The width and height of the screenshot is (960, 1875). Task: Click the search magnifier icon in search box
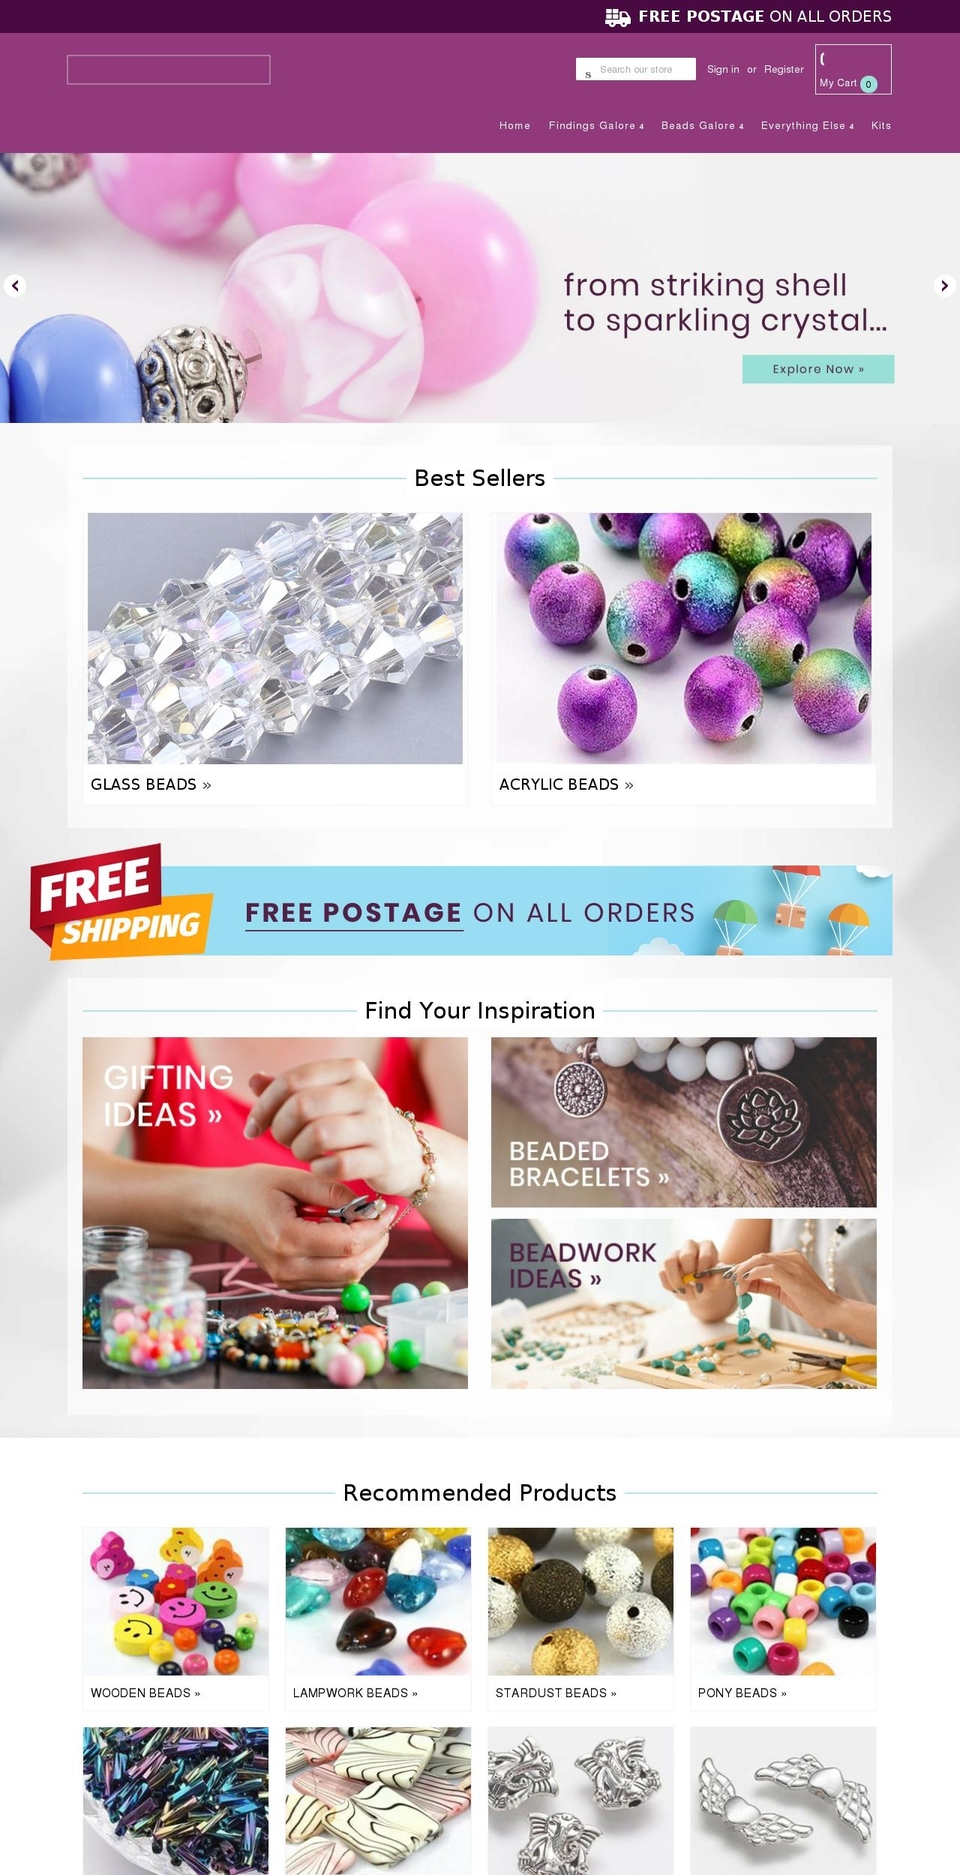click(x=588, y=73)
